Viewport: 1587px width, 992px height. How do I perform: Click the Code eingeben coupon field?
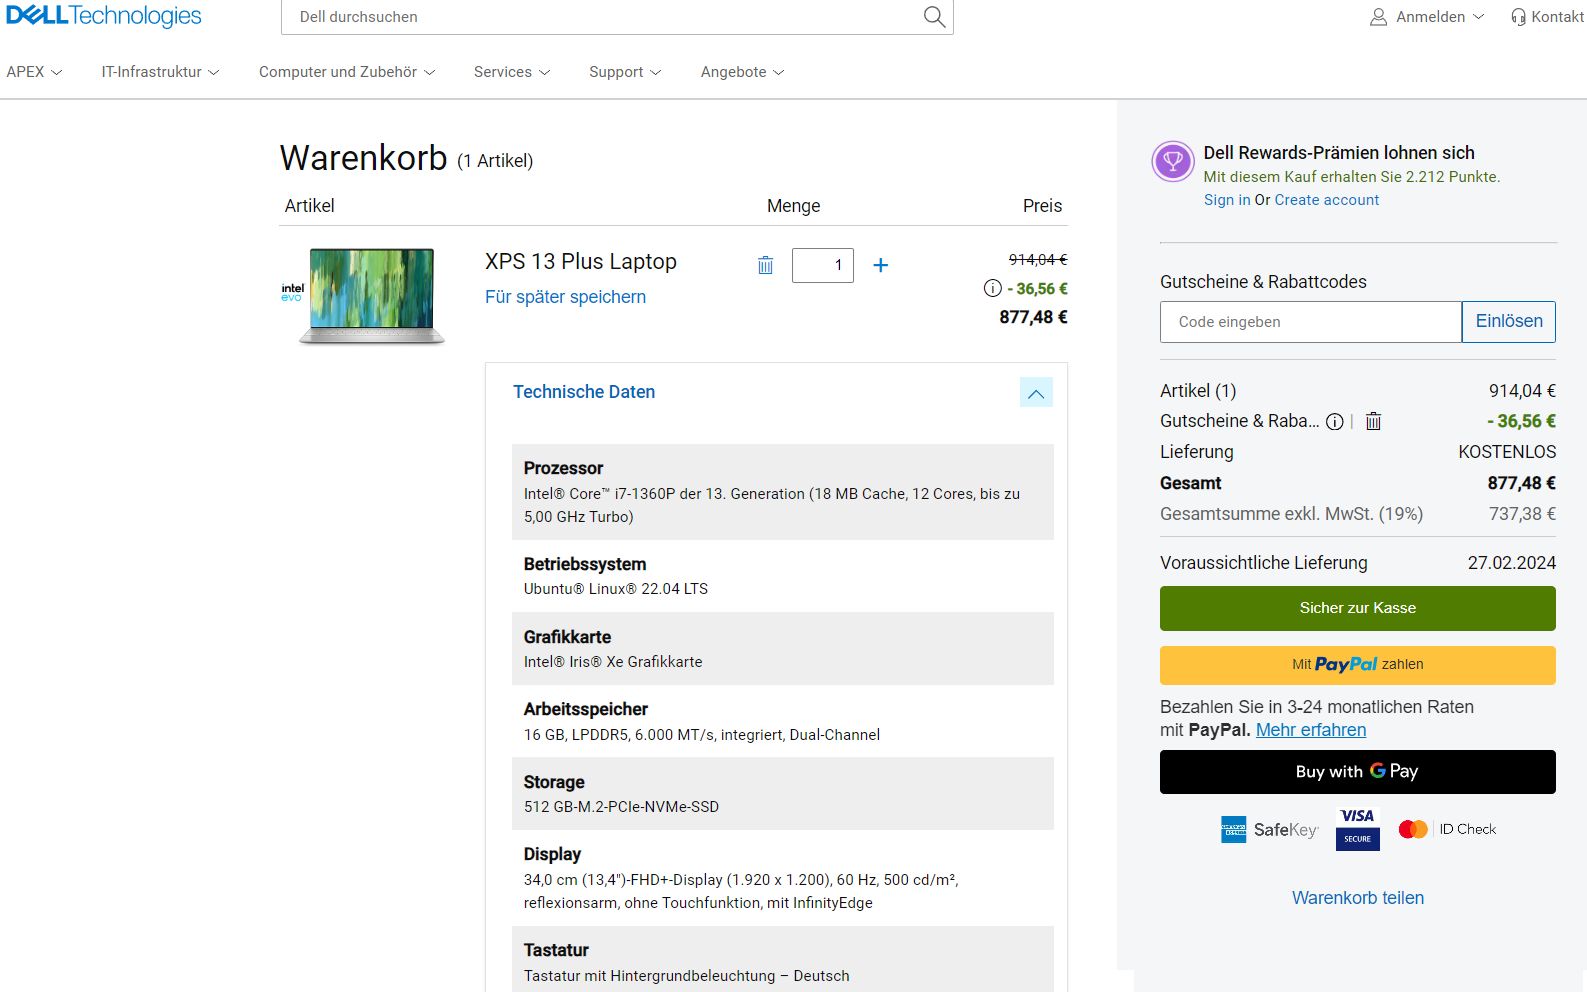pos(1310,322)
